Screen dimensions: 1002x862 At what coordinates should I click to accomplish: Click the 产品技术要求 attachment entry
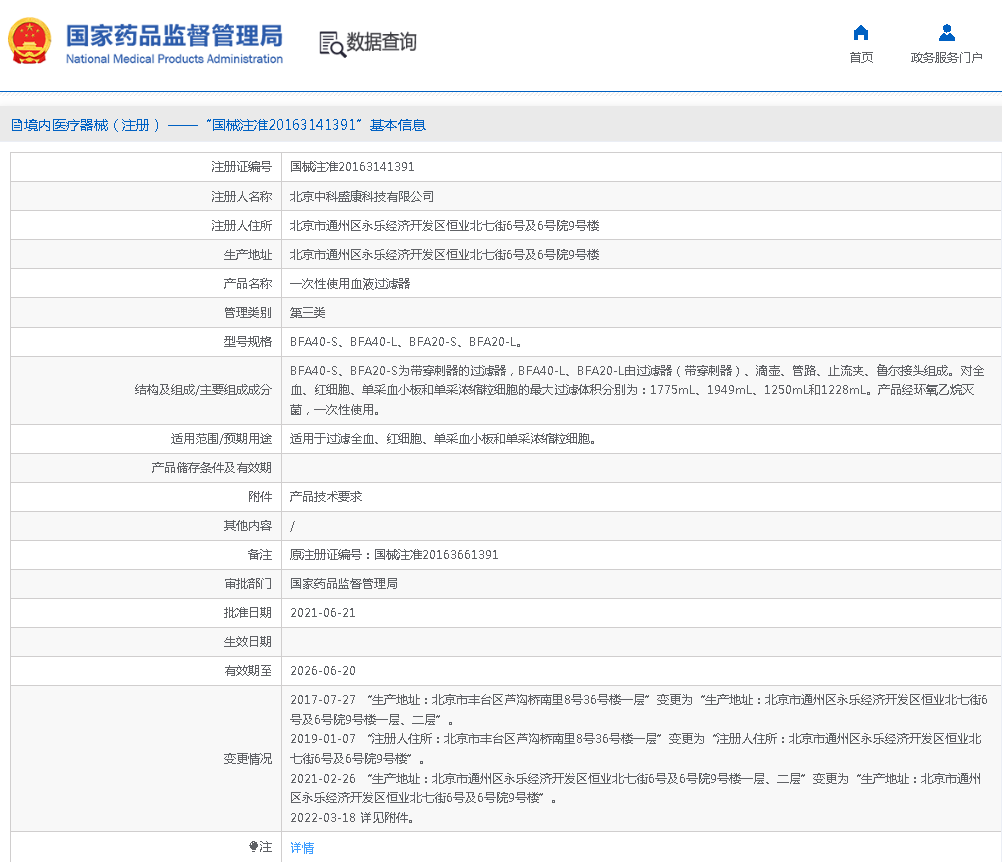tap(326, 497)
